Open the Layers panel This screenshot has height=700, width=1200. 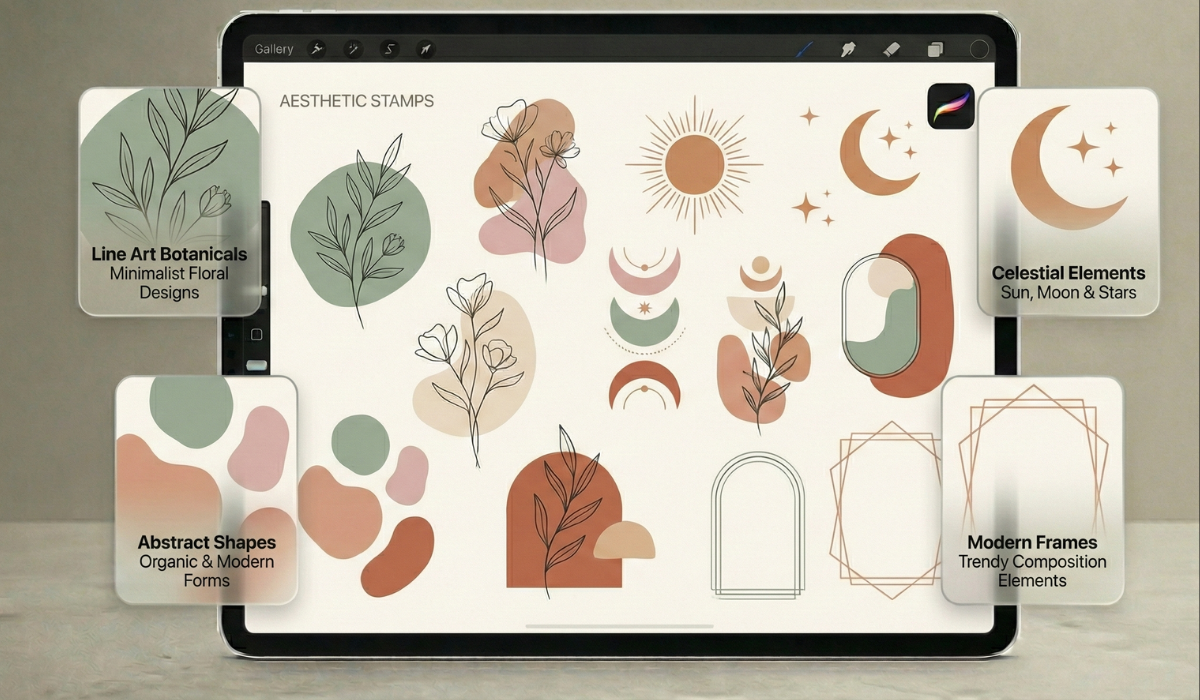pos(934,46)
